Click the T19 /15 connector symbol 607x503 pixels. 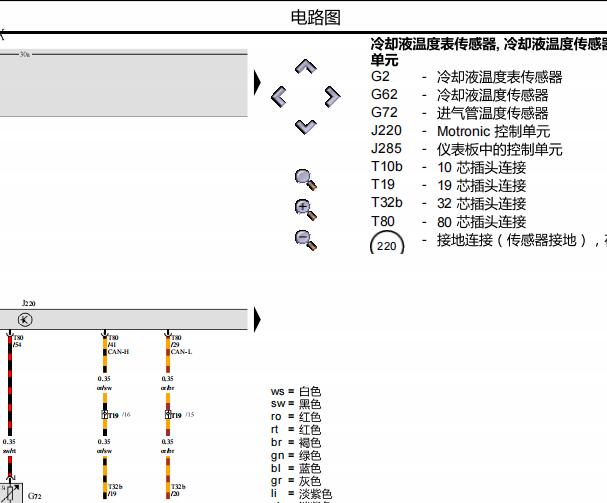[168, 414]
